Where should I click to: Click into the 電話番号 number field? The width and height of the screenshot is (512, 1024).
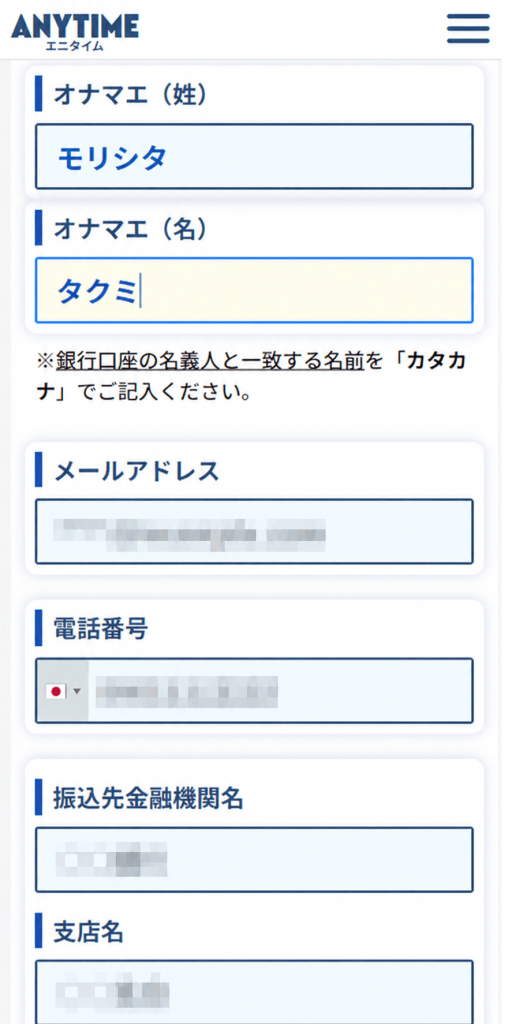[280, 691]
